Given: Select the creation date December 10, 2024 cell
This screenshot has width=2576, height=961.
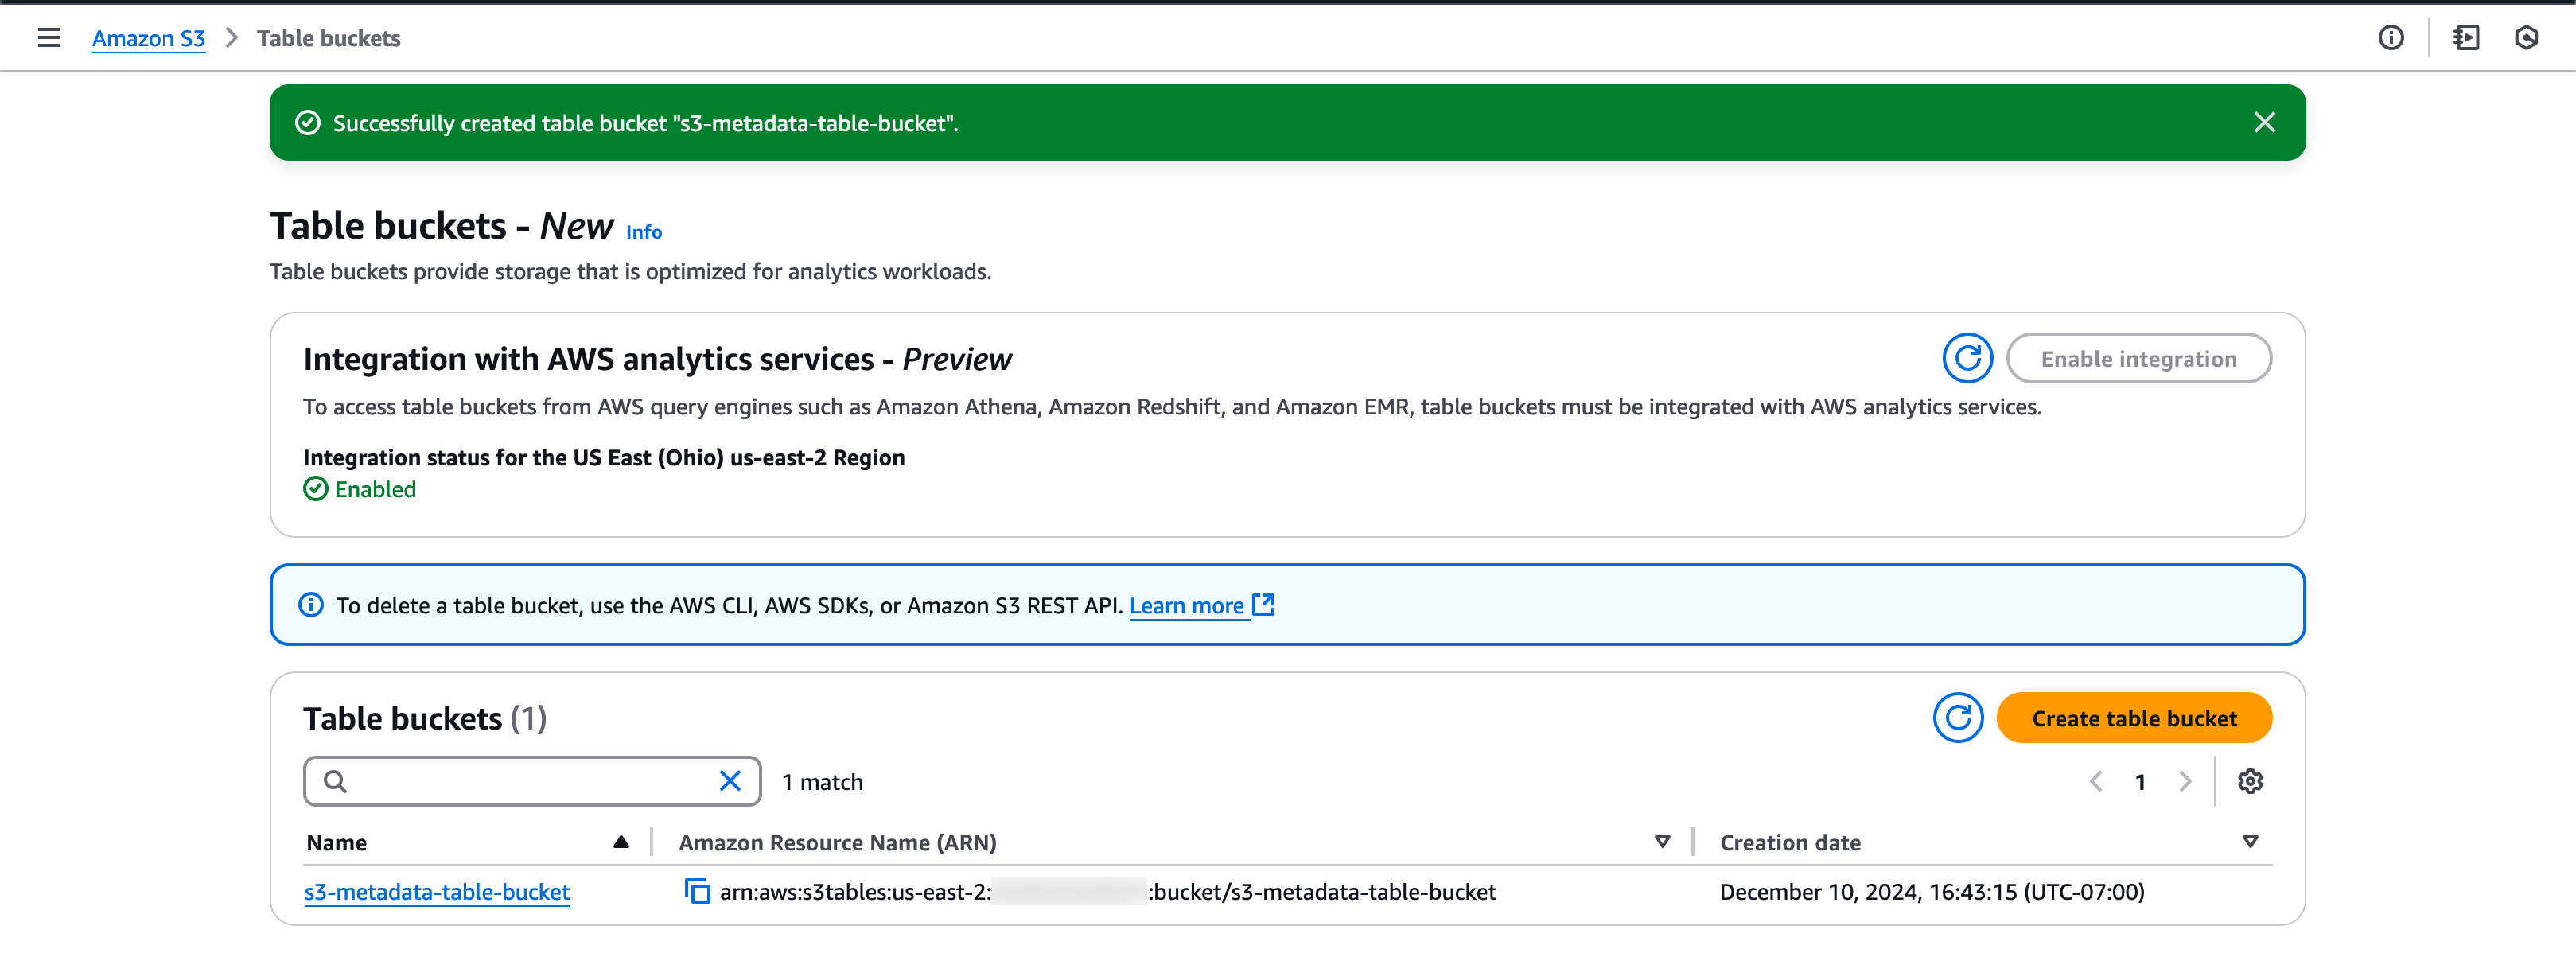Looking at the screenshot, I should point(1931,891).
